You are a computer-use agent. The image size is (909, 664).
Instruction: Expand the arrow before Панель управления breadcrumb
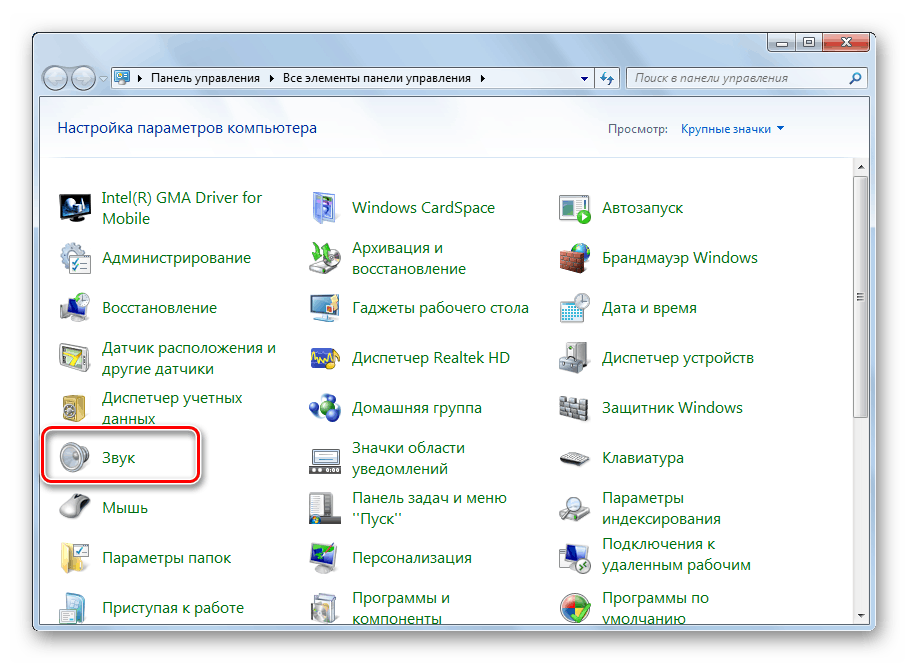pyautogui.click(x=140, y=78)
